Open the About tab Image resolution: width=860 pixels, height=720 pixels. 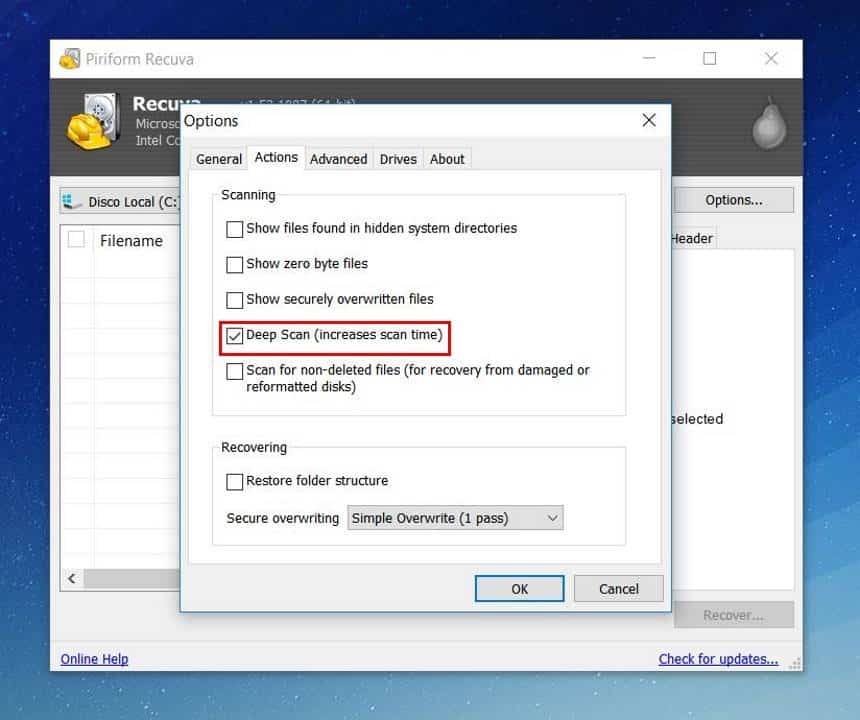[447, 159]
